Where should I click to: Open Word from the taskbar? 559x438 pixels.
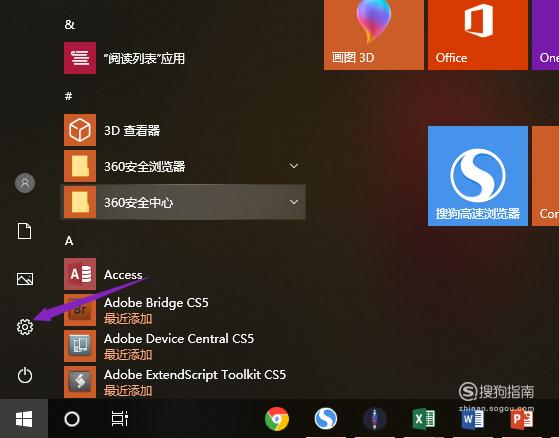pos(472,419)
